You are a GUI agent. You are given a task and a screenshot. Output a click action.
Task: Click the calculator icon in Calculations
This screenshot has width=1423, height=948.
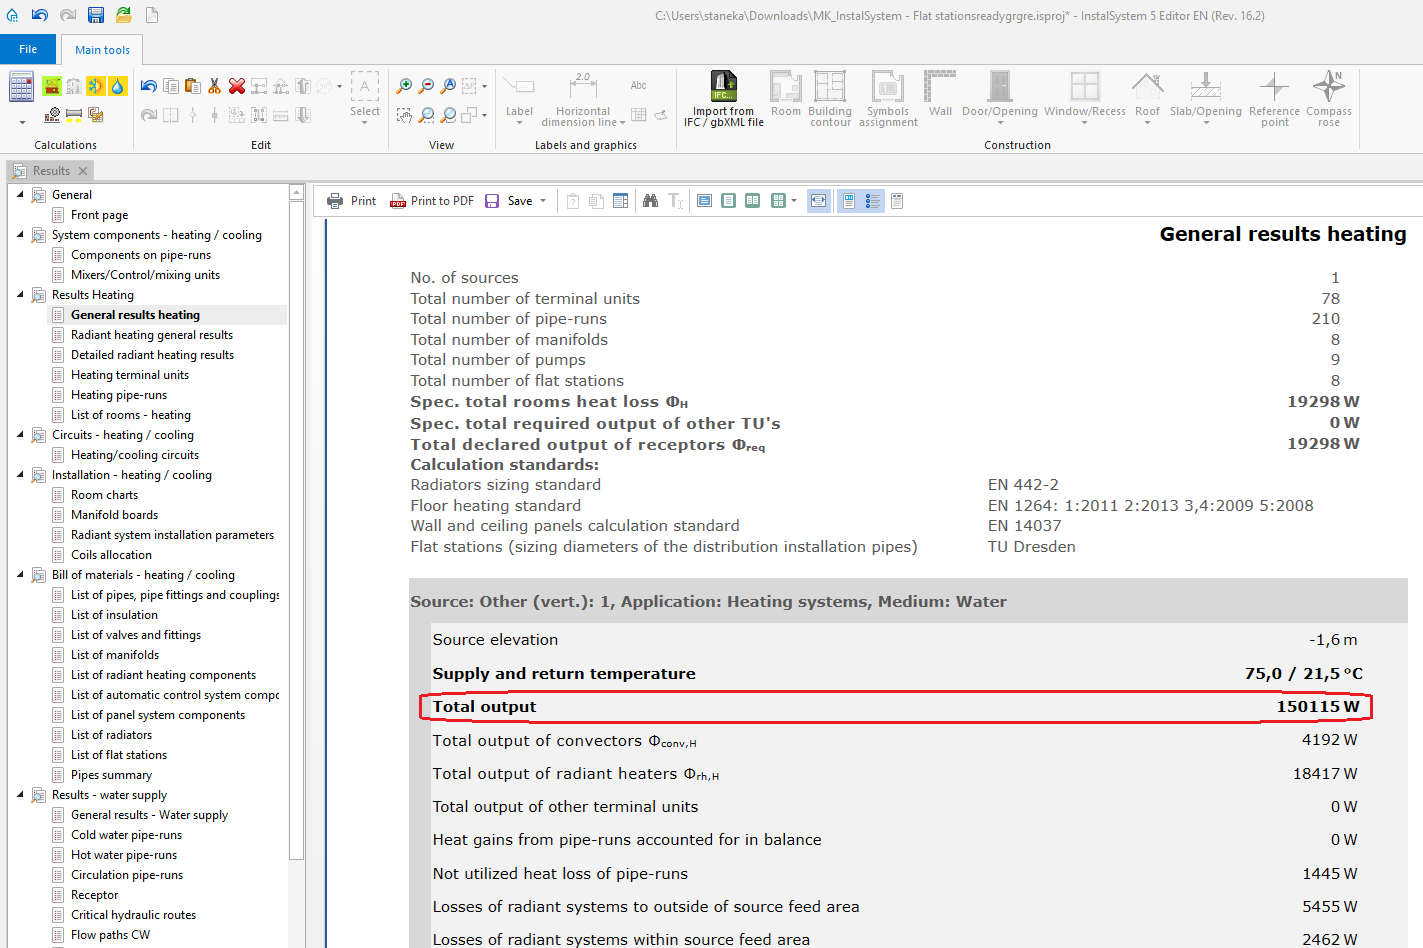tap(21, 87)
